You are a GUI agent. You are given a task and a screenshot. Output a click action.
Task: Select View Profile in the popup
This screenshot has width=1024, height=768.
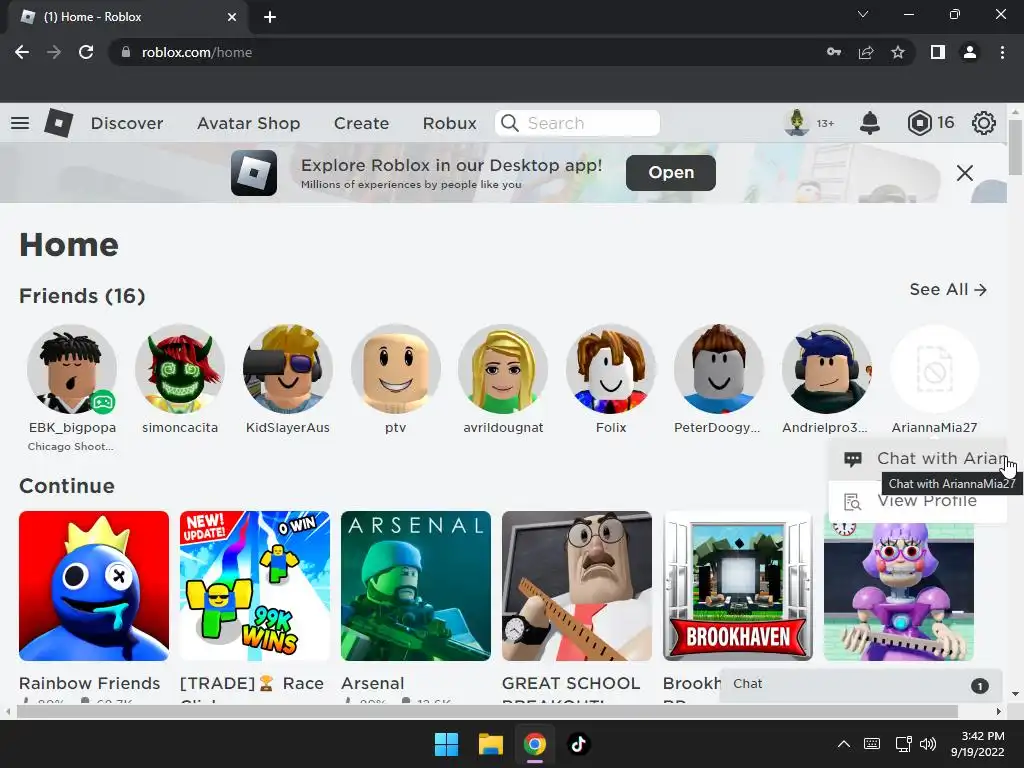coord(918,502)
